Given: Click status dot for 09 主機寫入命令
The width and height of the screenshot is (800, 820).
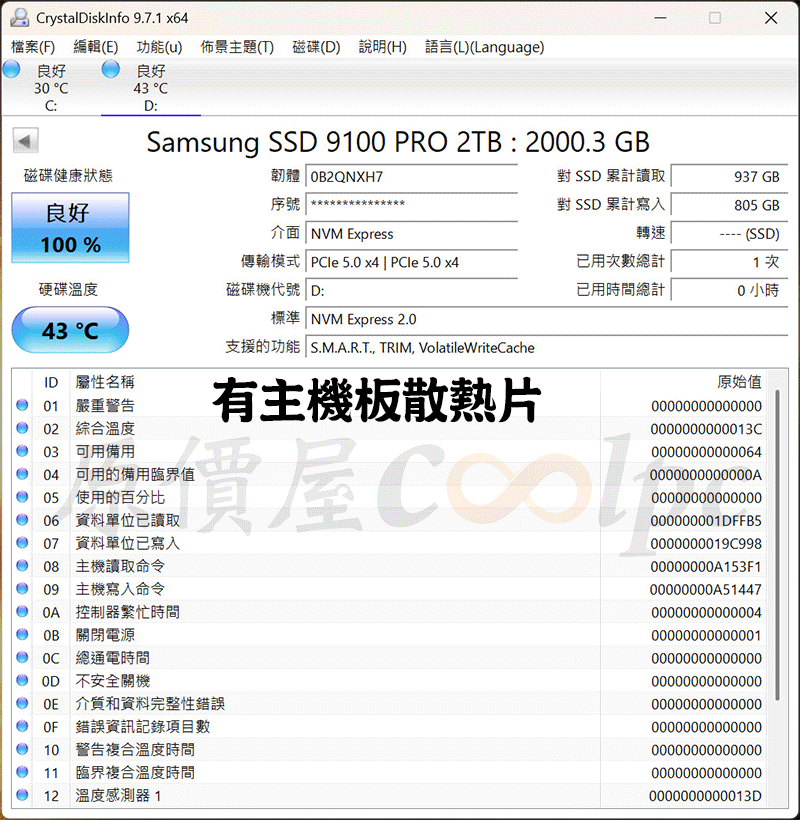Looking at the screenshot, I should (x=22, y=589).
